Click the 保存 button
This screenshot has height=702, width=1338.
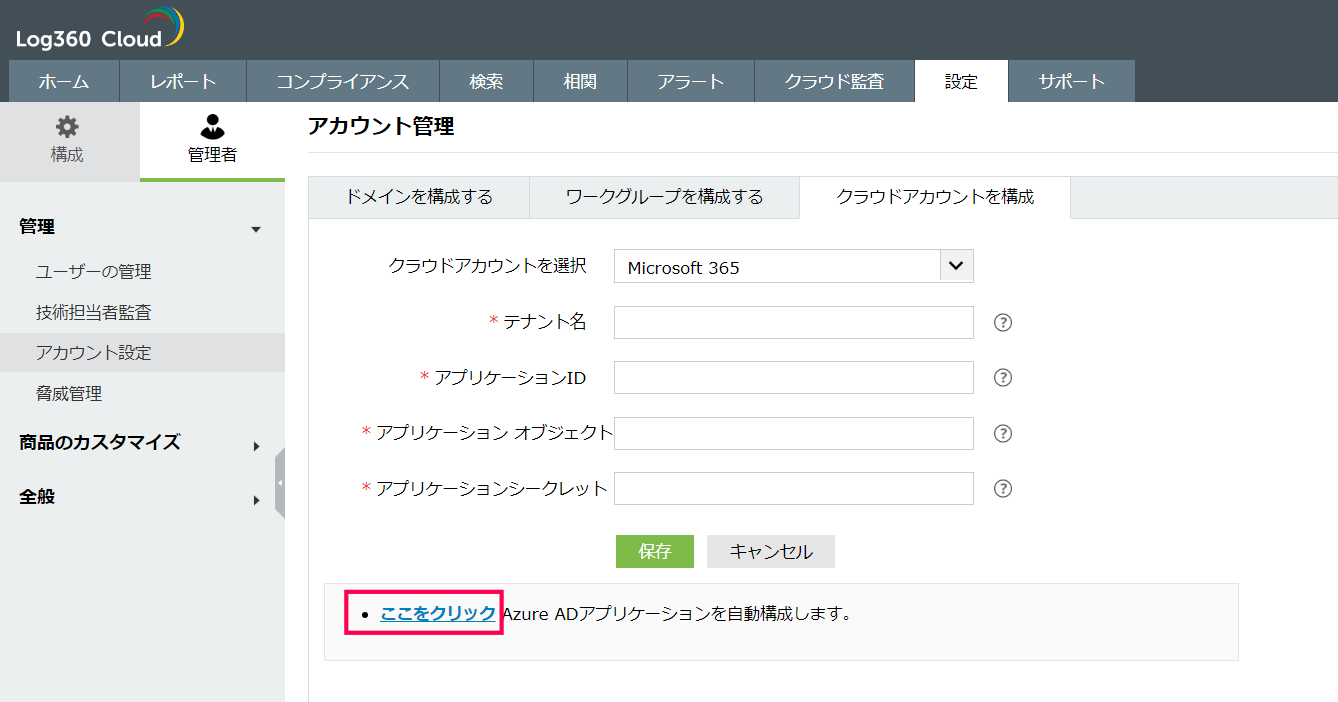pos(654,551)
